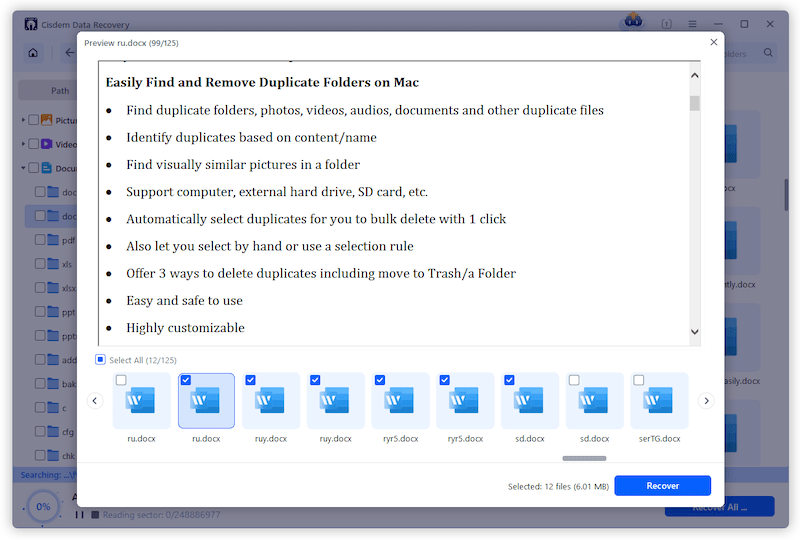Click the preview vertical scrollbar thumb

click(694, 103)
